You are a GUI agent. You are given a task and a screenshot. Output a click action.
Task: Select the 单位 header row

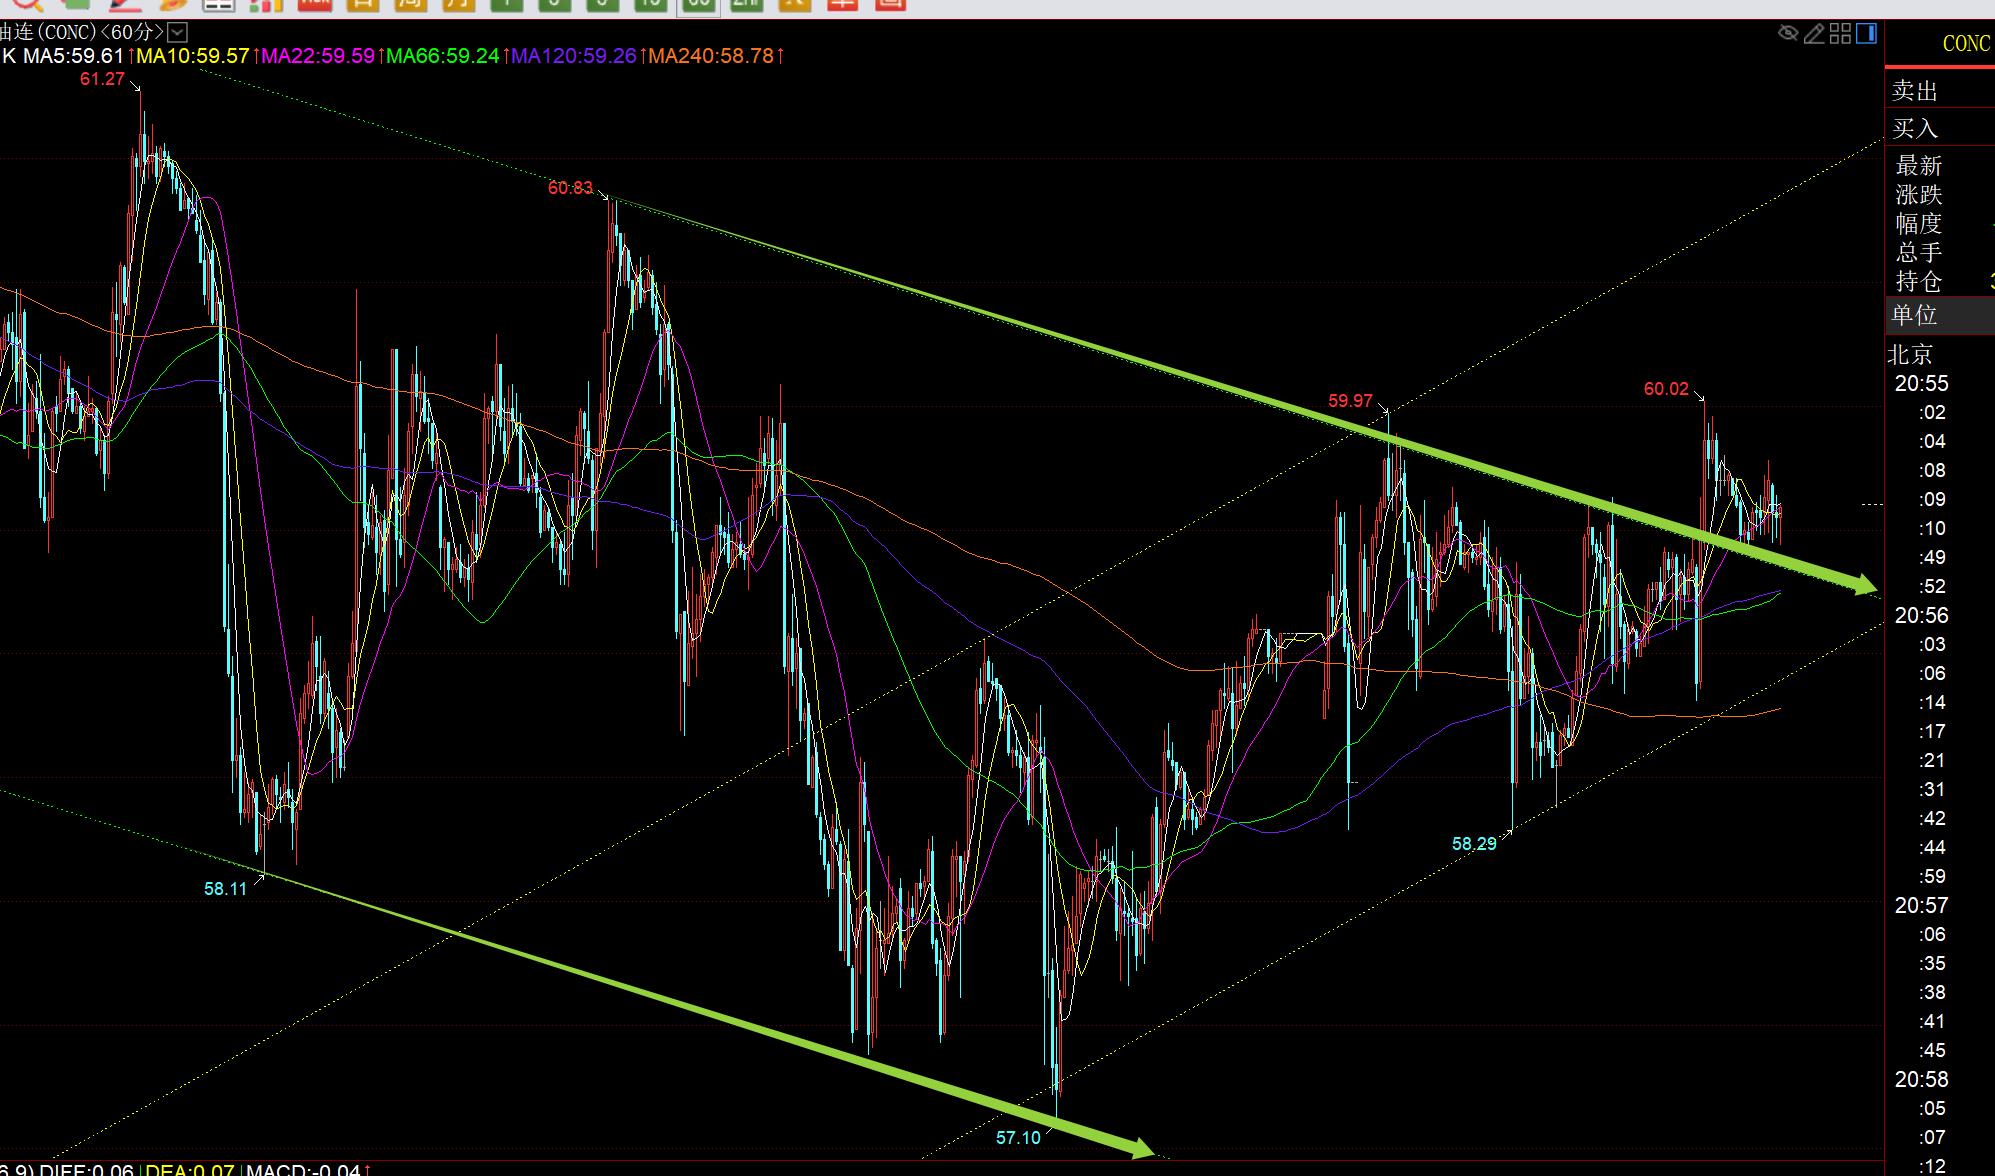click(1915, 315)
